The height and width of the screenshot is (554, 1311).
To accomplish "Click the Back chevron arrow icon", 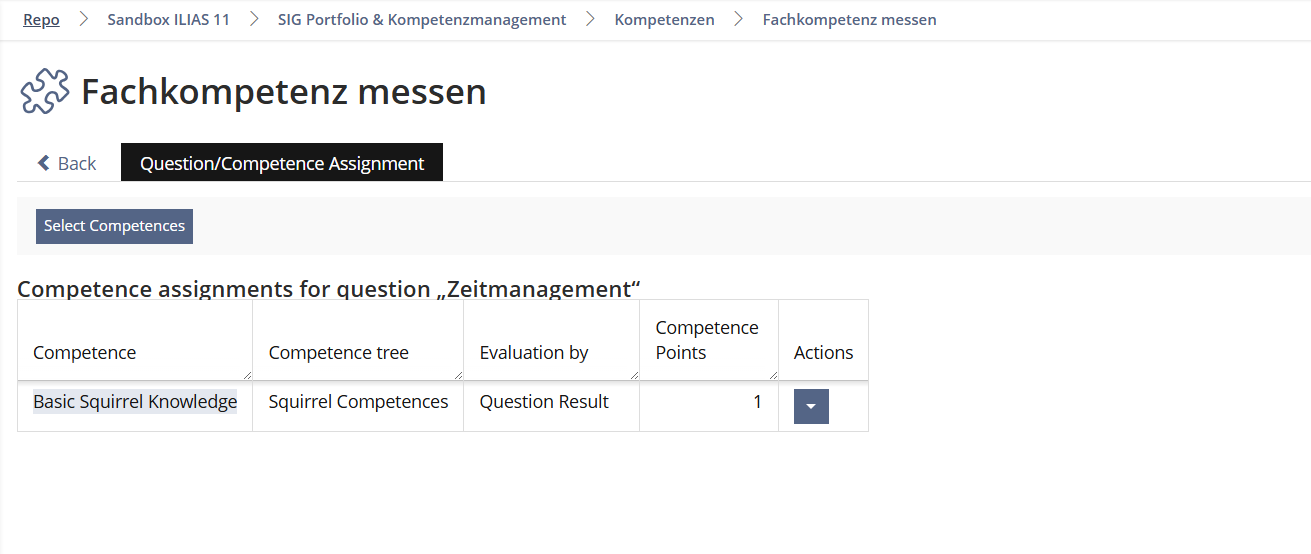I will [43, 163].
